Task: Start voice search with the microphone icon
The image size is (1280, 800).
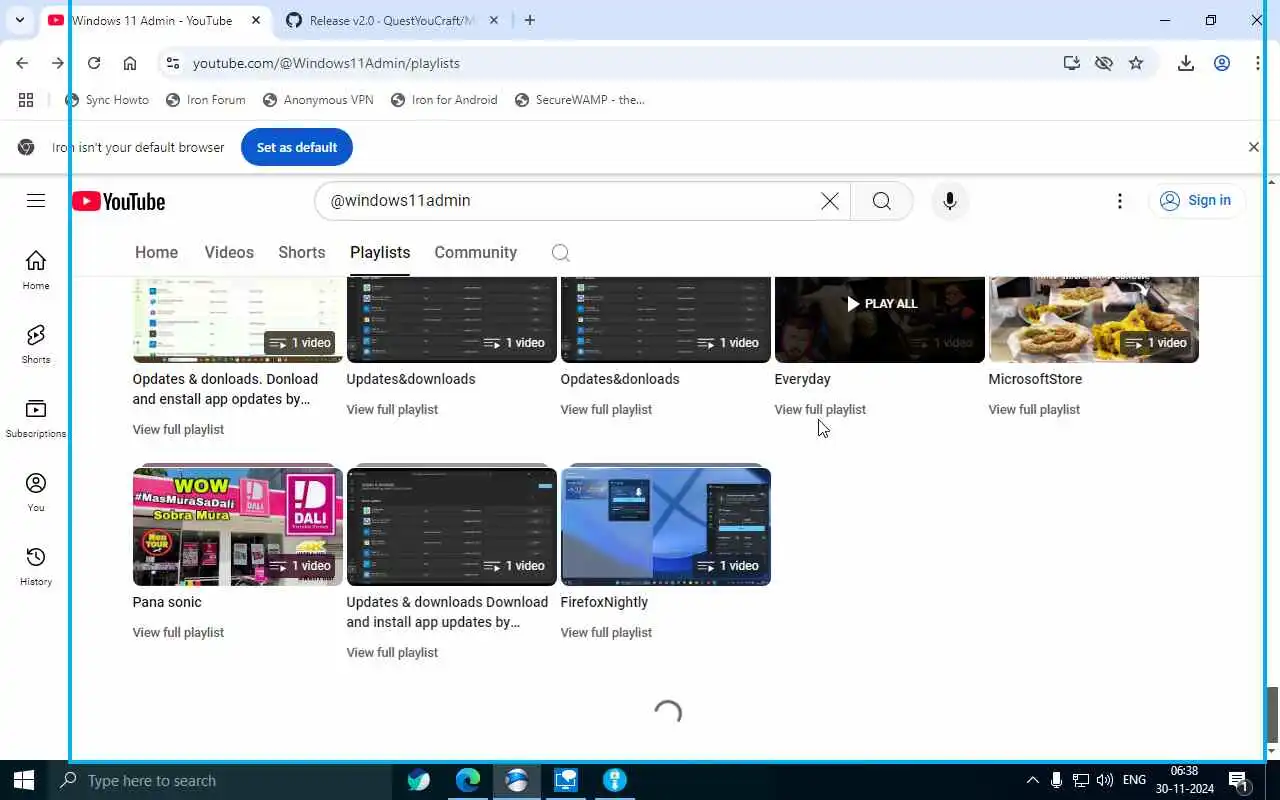Action: click(950, 201)
